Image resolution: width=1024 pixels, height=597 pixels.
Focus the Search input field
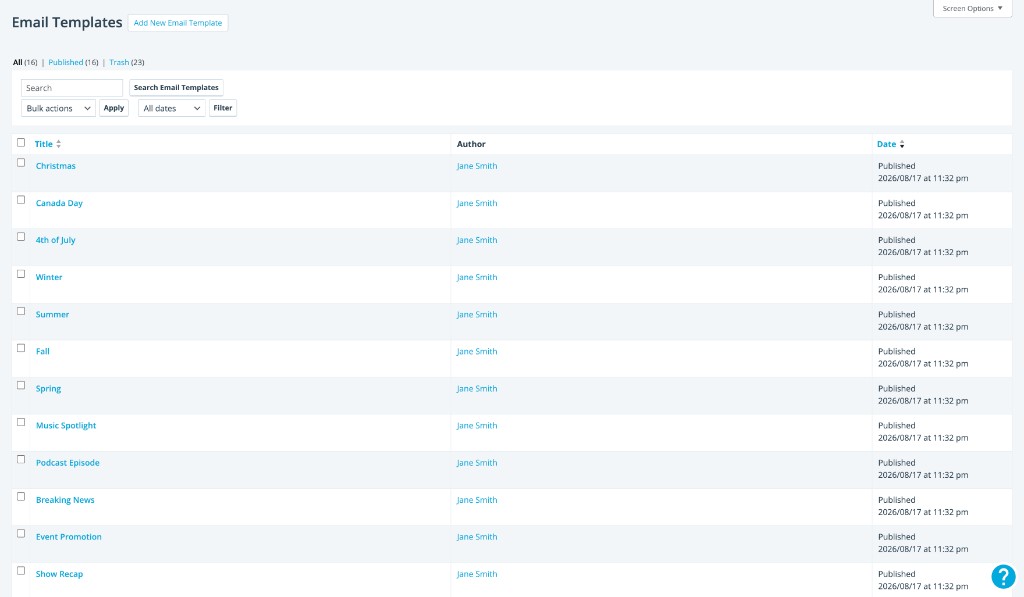[x=72, y=88]
